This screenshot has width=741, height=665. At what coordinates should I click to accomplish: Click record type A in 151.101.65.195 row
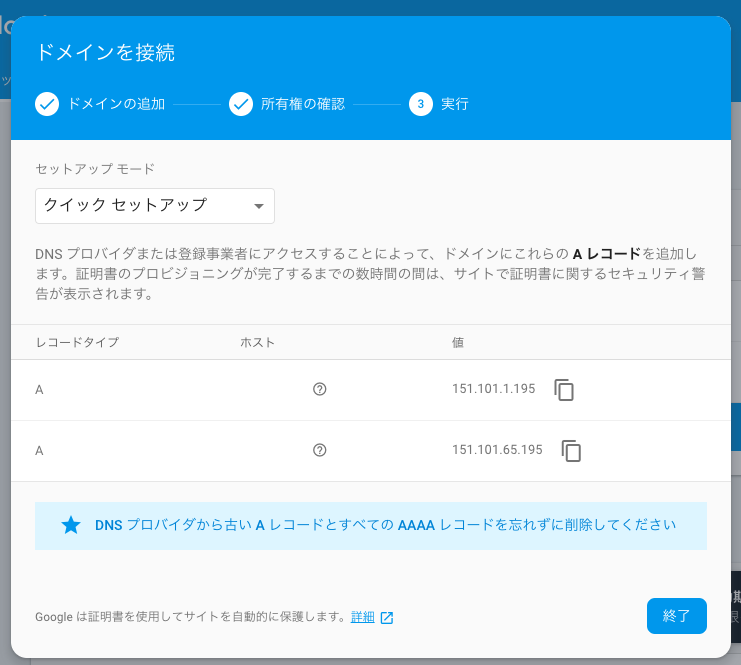pos(39,451)
